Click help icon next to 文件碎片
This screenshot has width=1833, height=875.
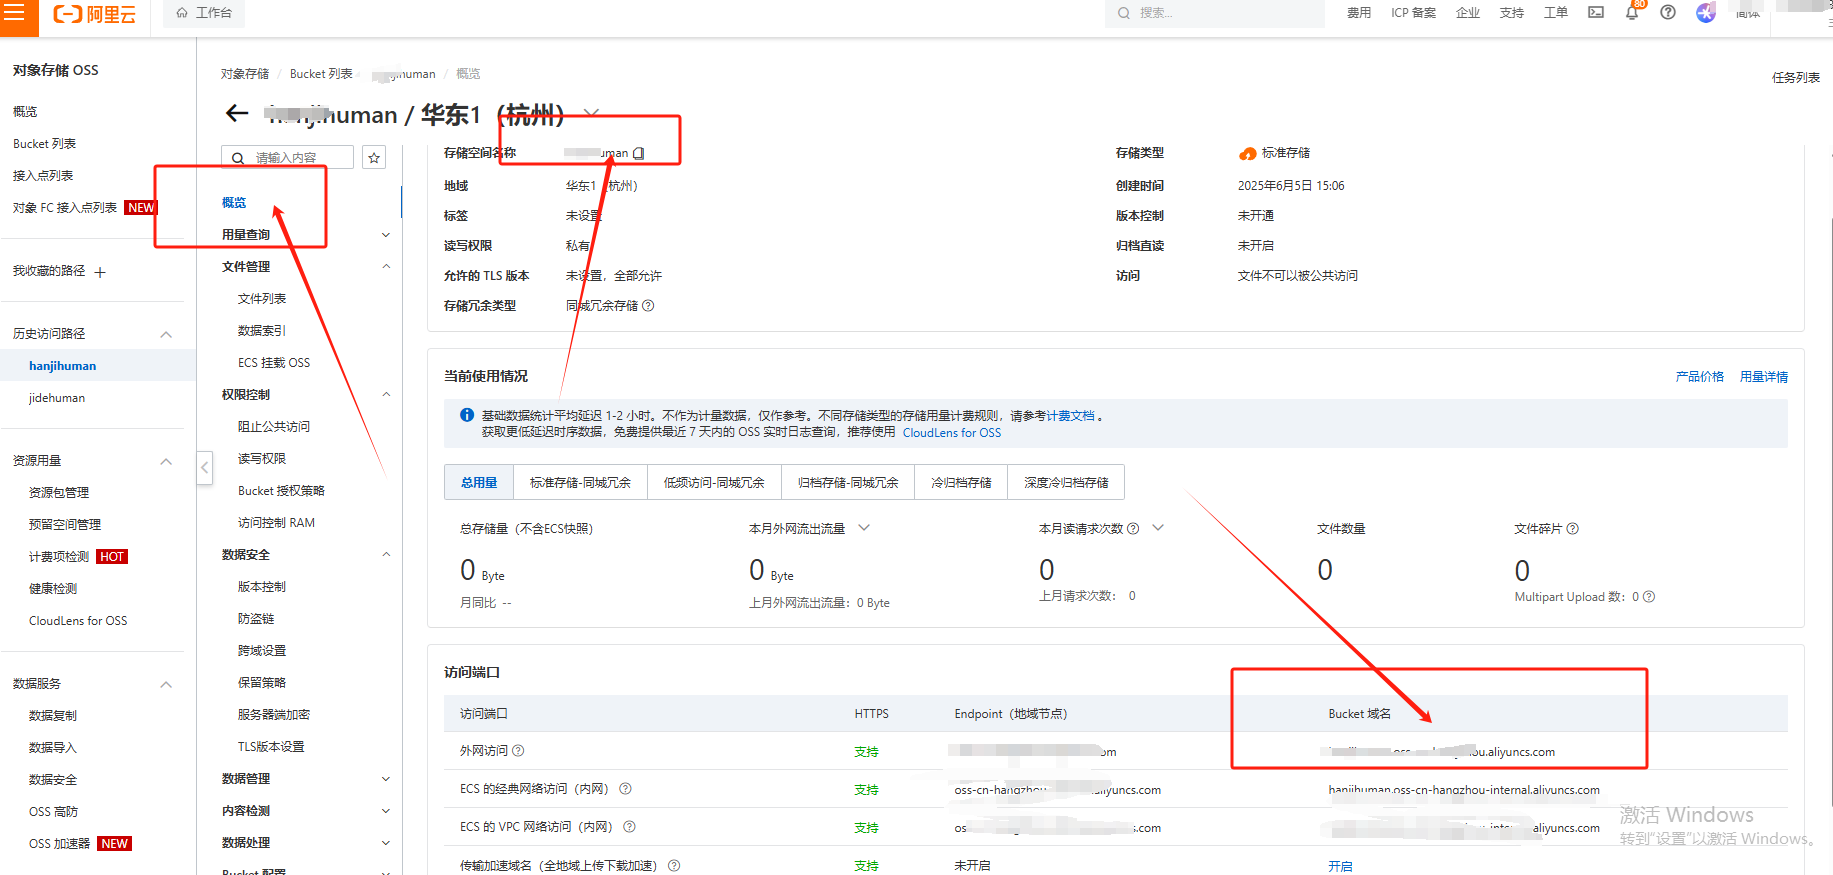(x=1573, y=529)
